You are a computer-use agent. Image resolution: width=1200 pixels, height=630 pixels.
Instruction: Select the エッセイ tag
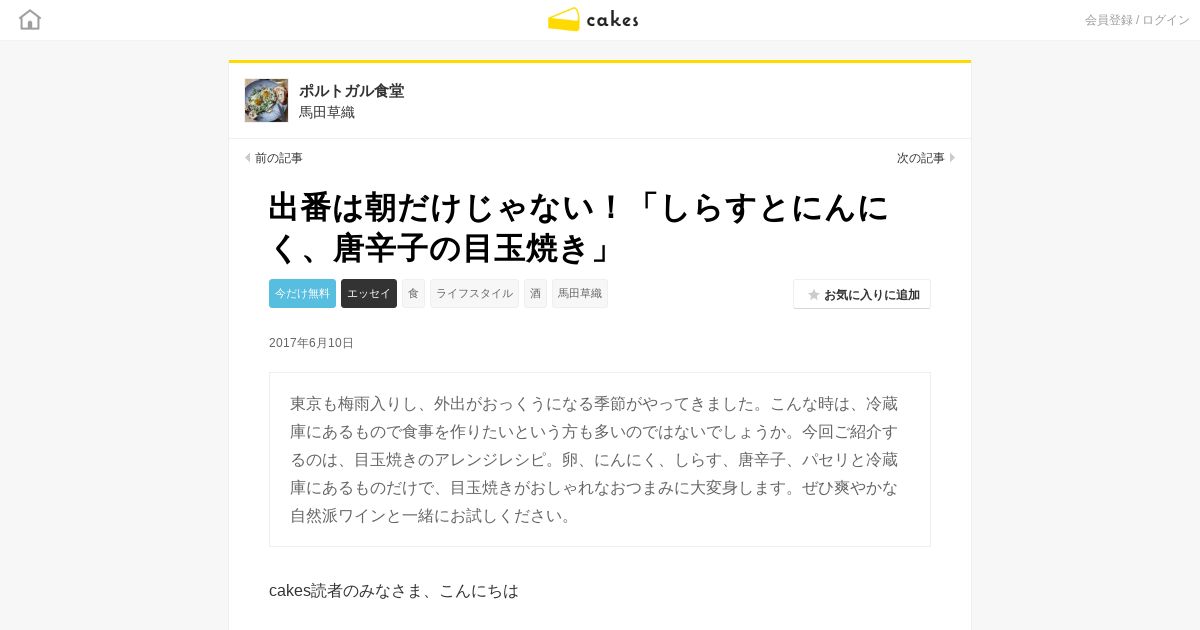(x=369, y=293)
